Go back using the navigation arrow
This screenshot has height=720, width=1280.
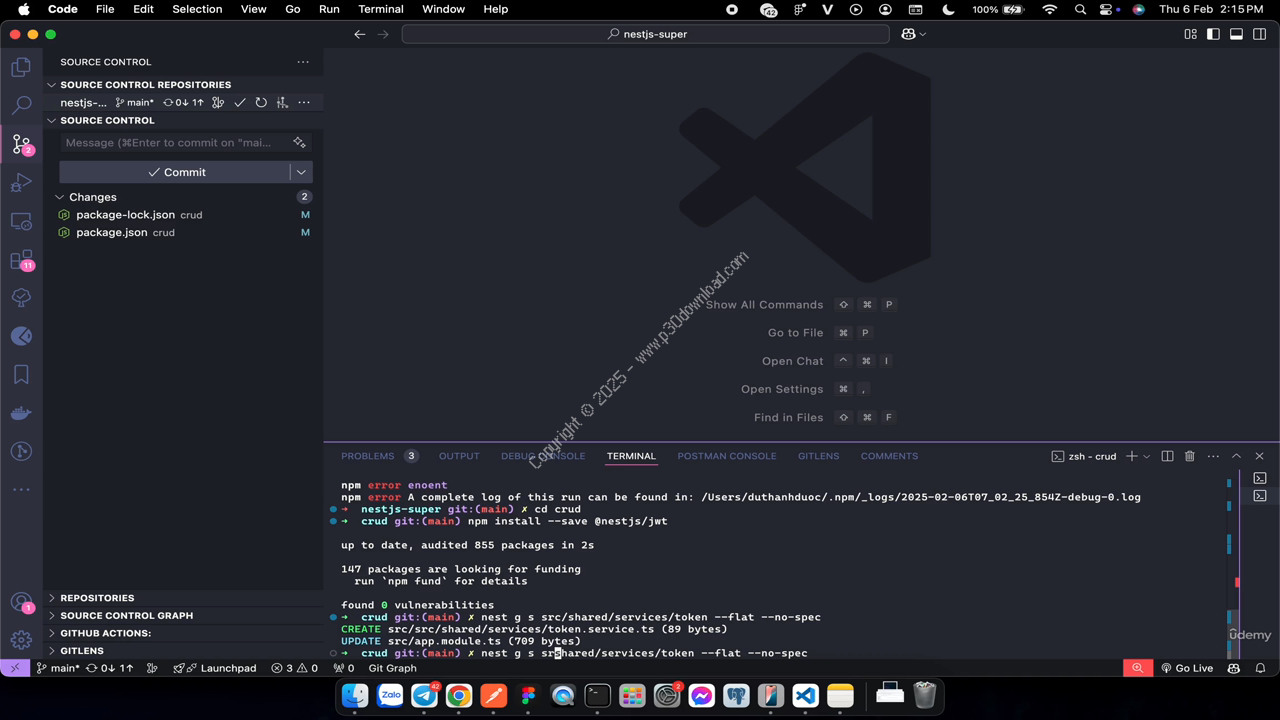[x=360, y=34]
